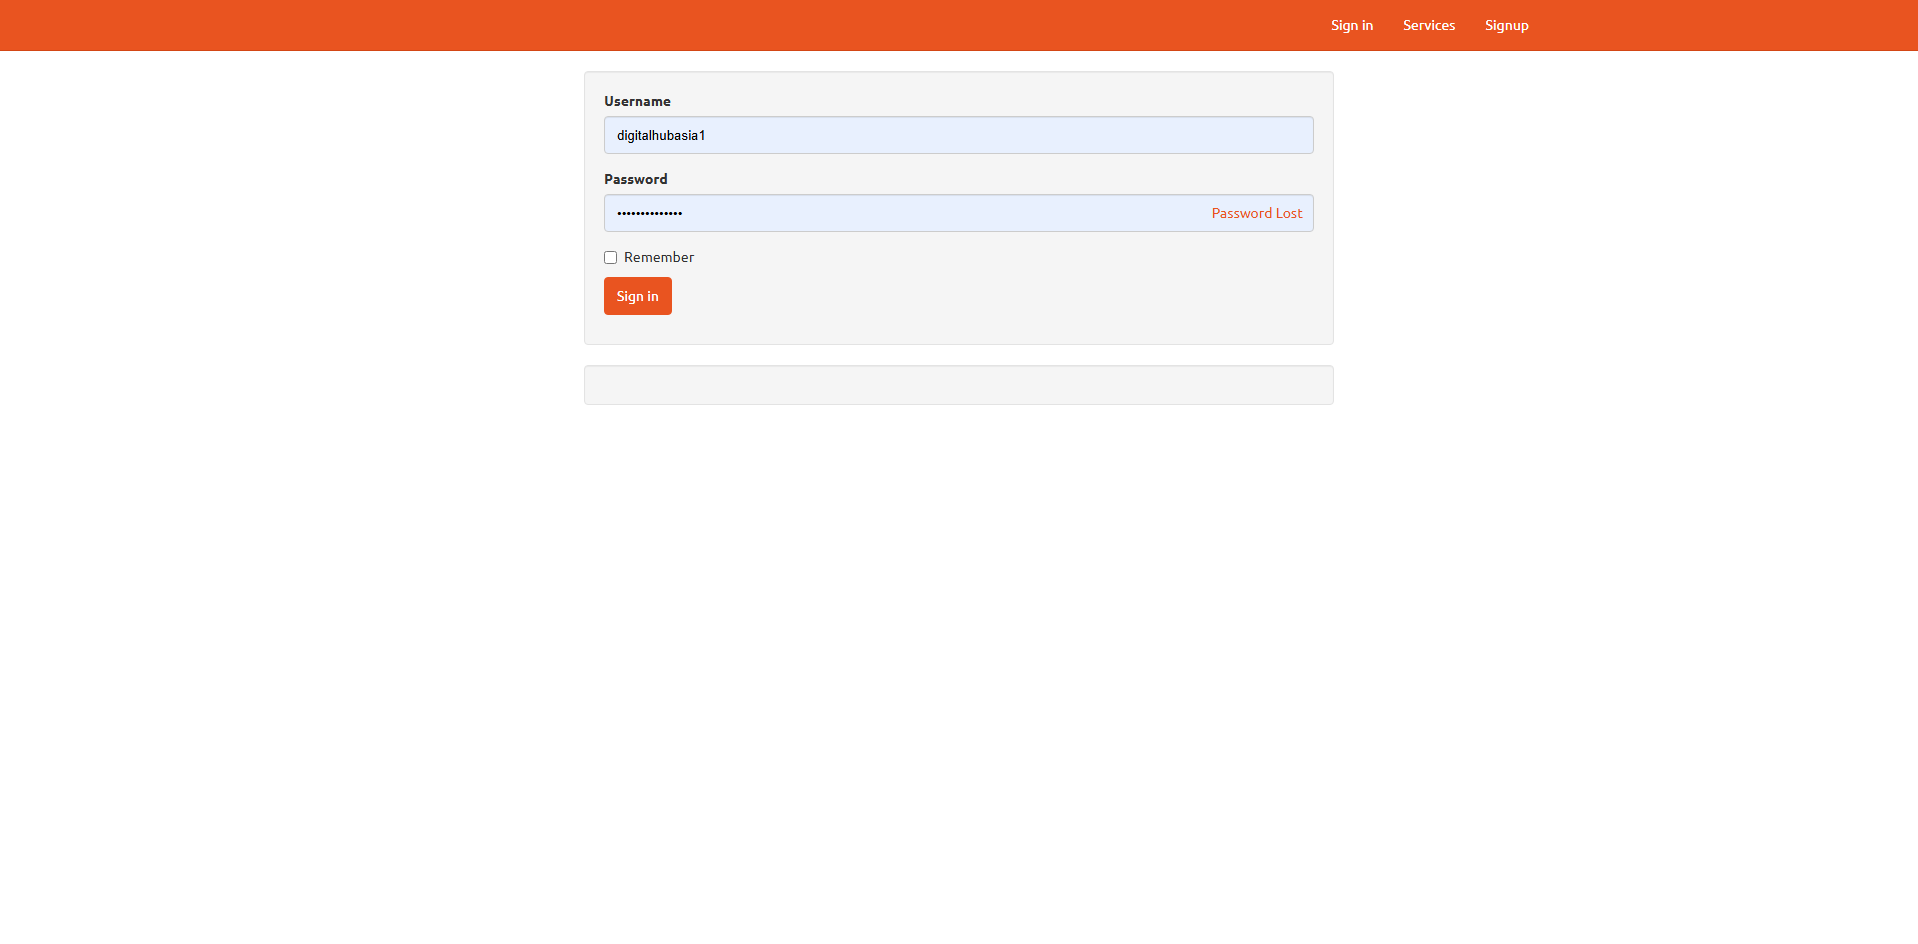Enable the Remember checkbox
This screenshot has width=1918, height=944.
610,258
